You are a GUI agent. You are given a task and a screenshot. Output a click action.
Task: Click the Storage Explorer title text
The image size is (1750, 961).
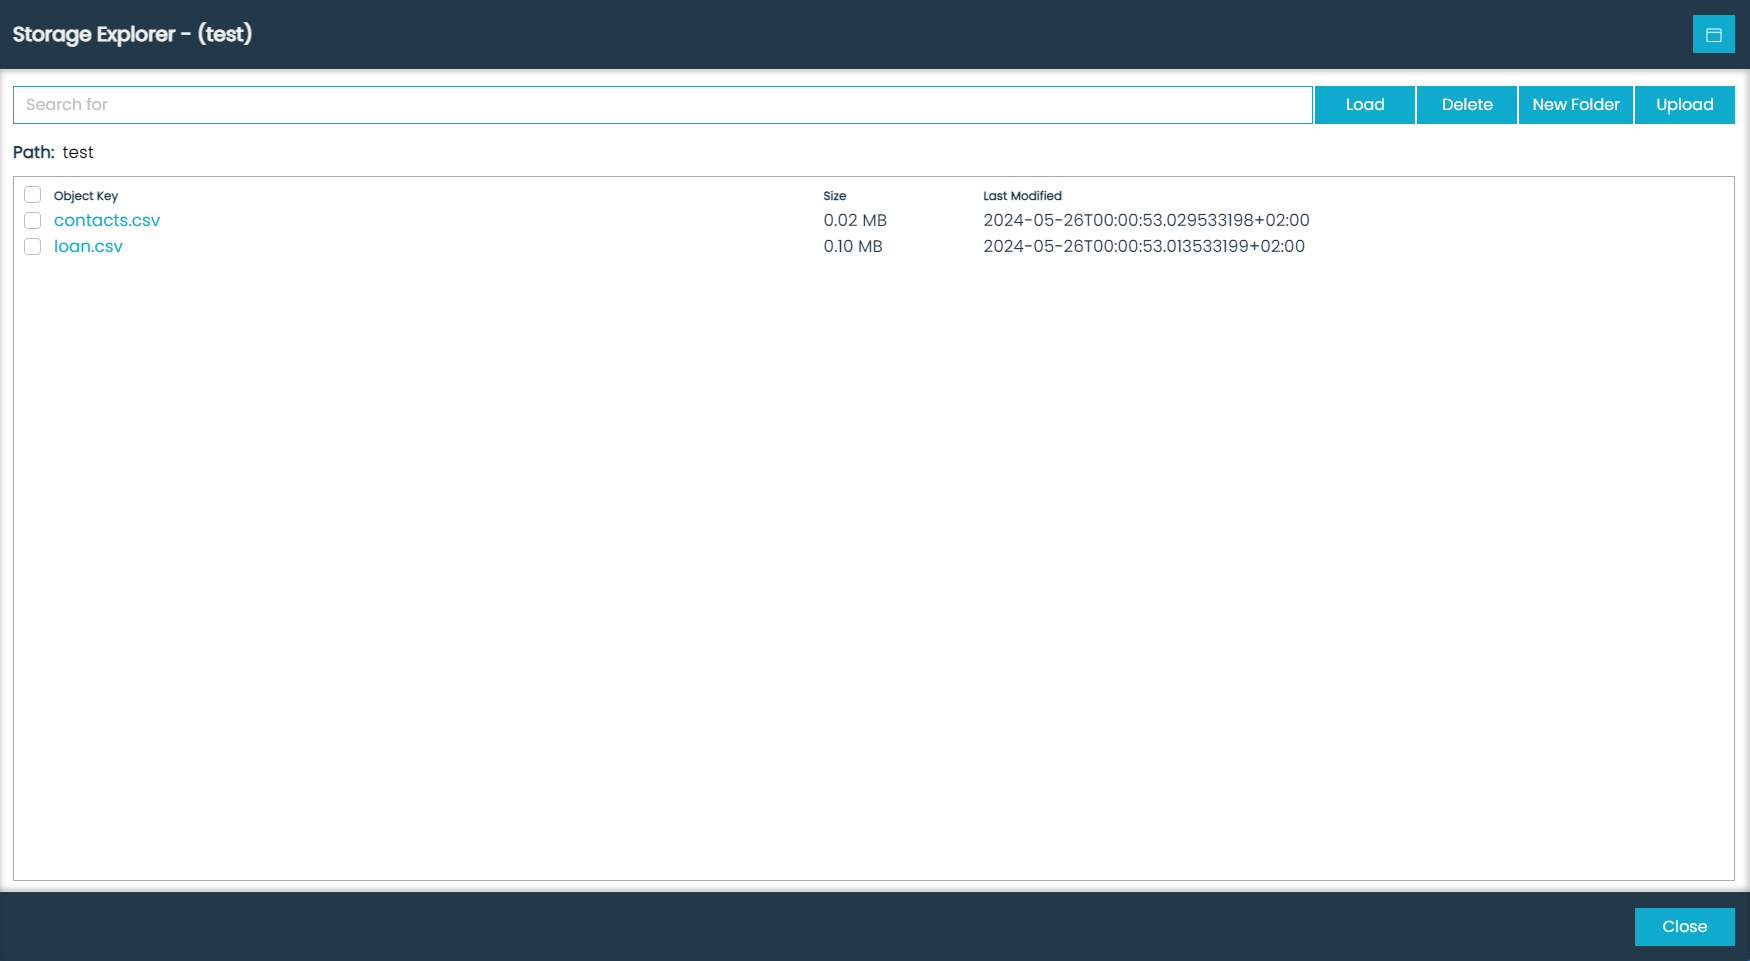[x=131, y=34]
